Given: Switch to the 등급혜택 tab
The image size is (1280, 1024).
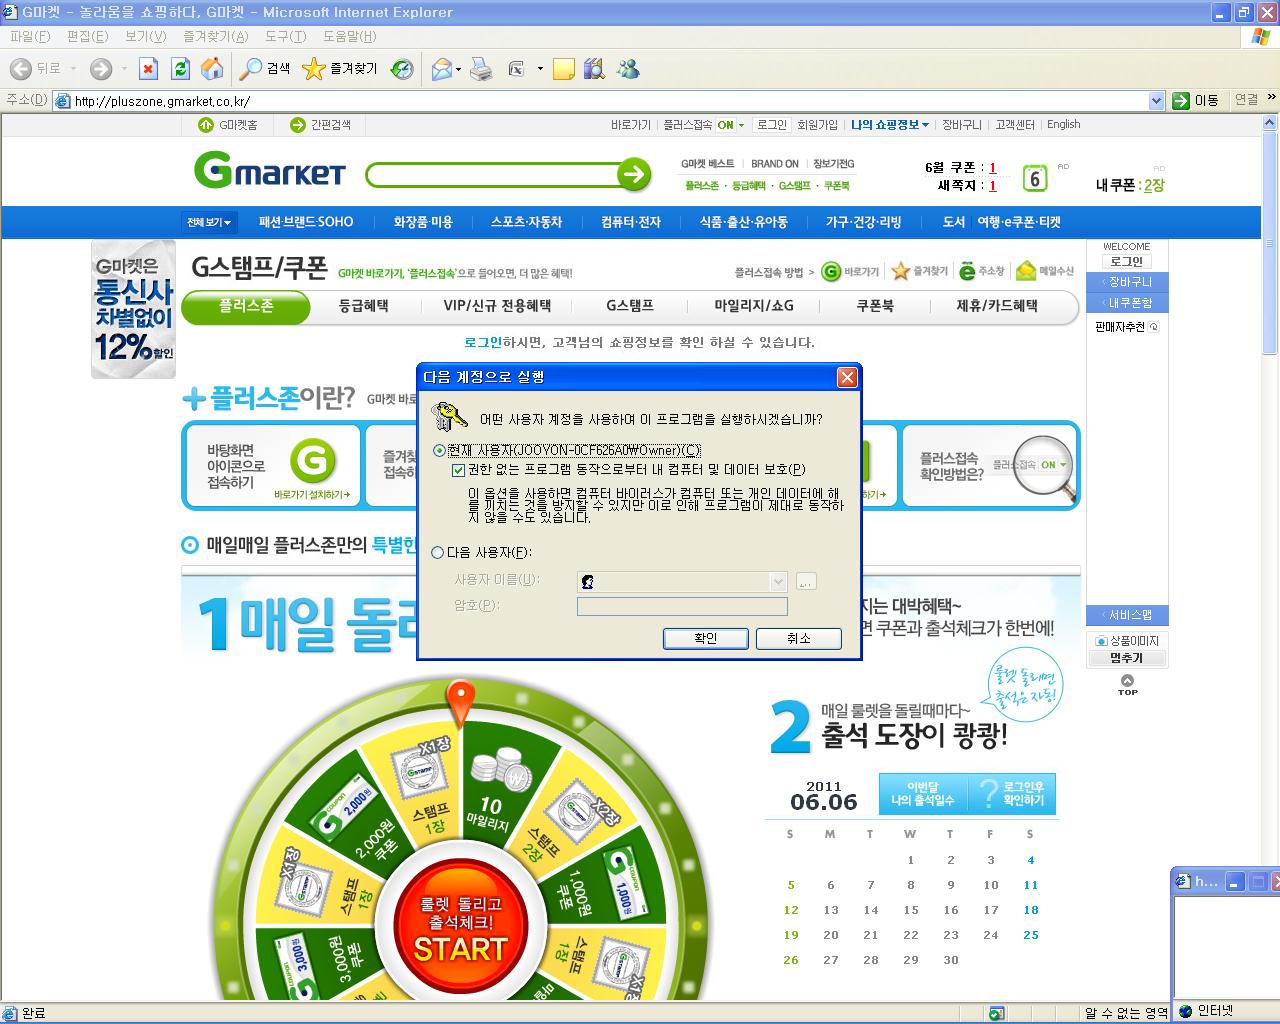Looking at the screenshot, I should 364,306.
